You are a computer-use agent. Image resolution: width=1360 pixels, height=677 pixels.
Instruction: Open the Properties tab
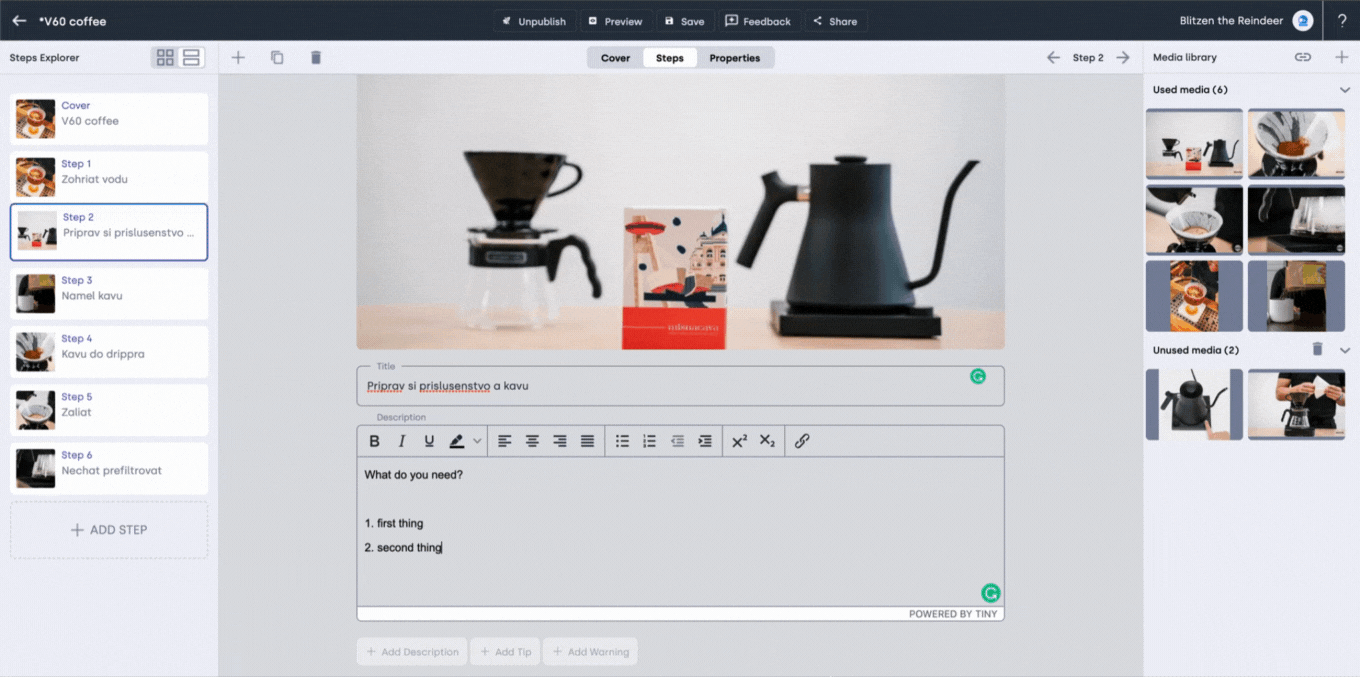click(x=734, y=58)
